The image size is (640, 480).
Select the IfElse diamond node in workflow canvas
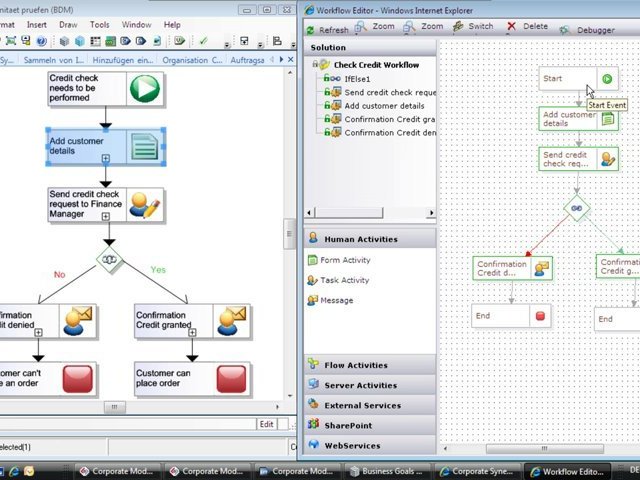click(576, 209)
